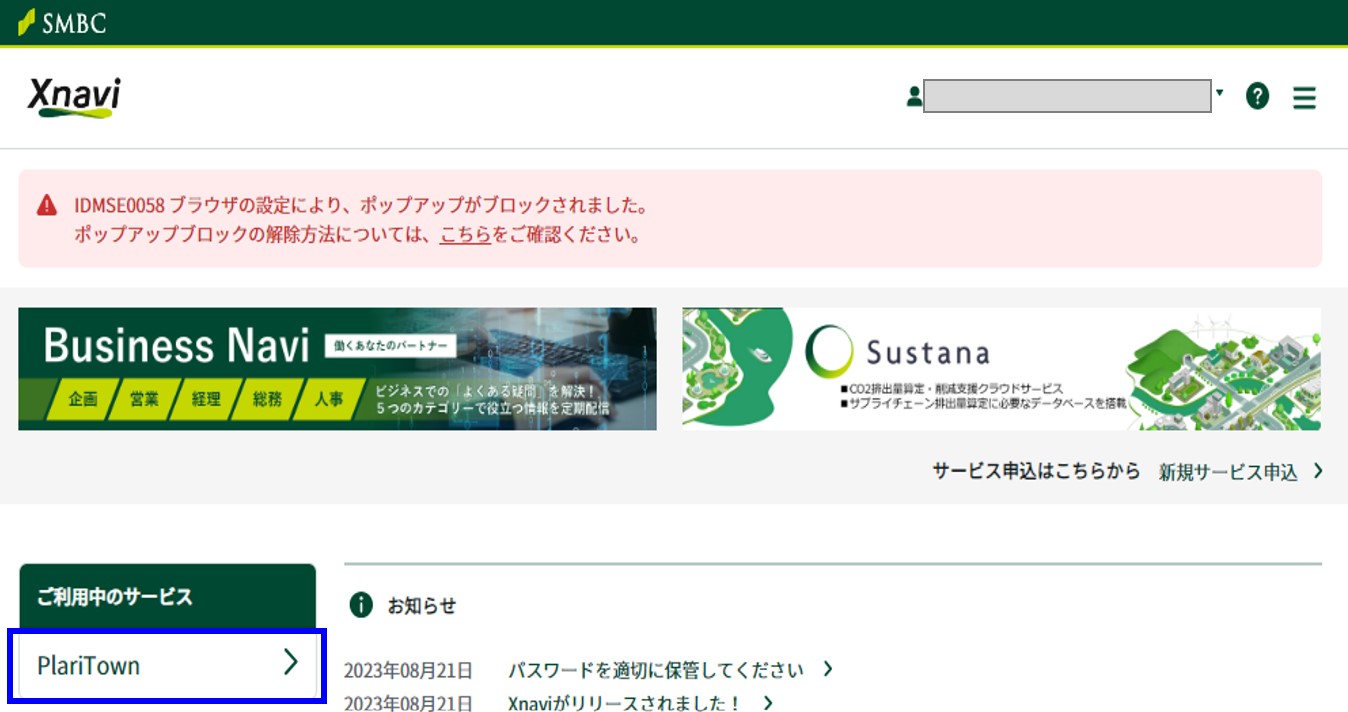The image size is (1348, 712).
Task: Open PlariTown service
Action: point(167,665)
